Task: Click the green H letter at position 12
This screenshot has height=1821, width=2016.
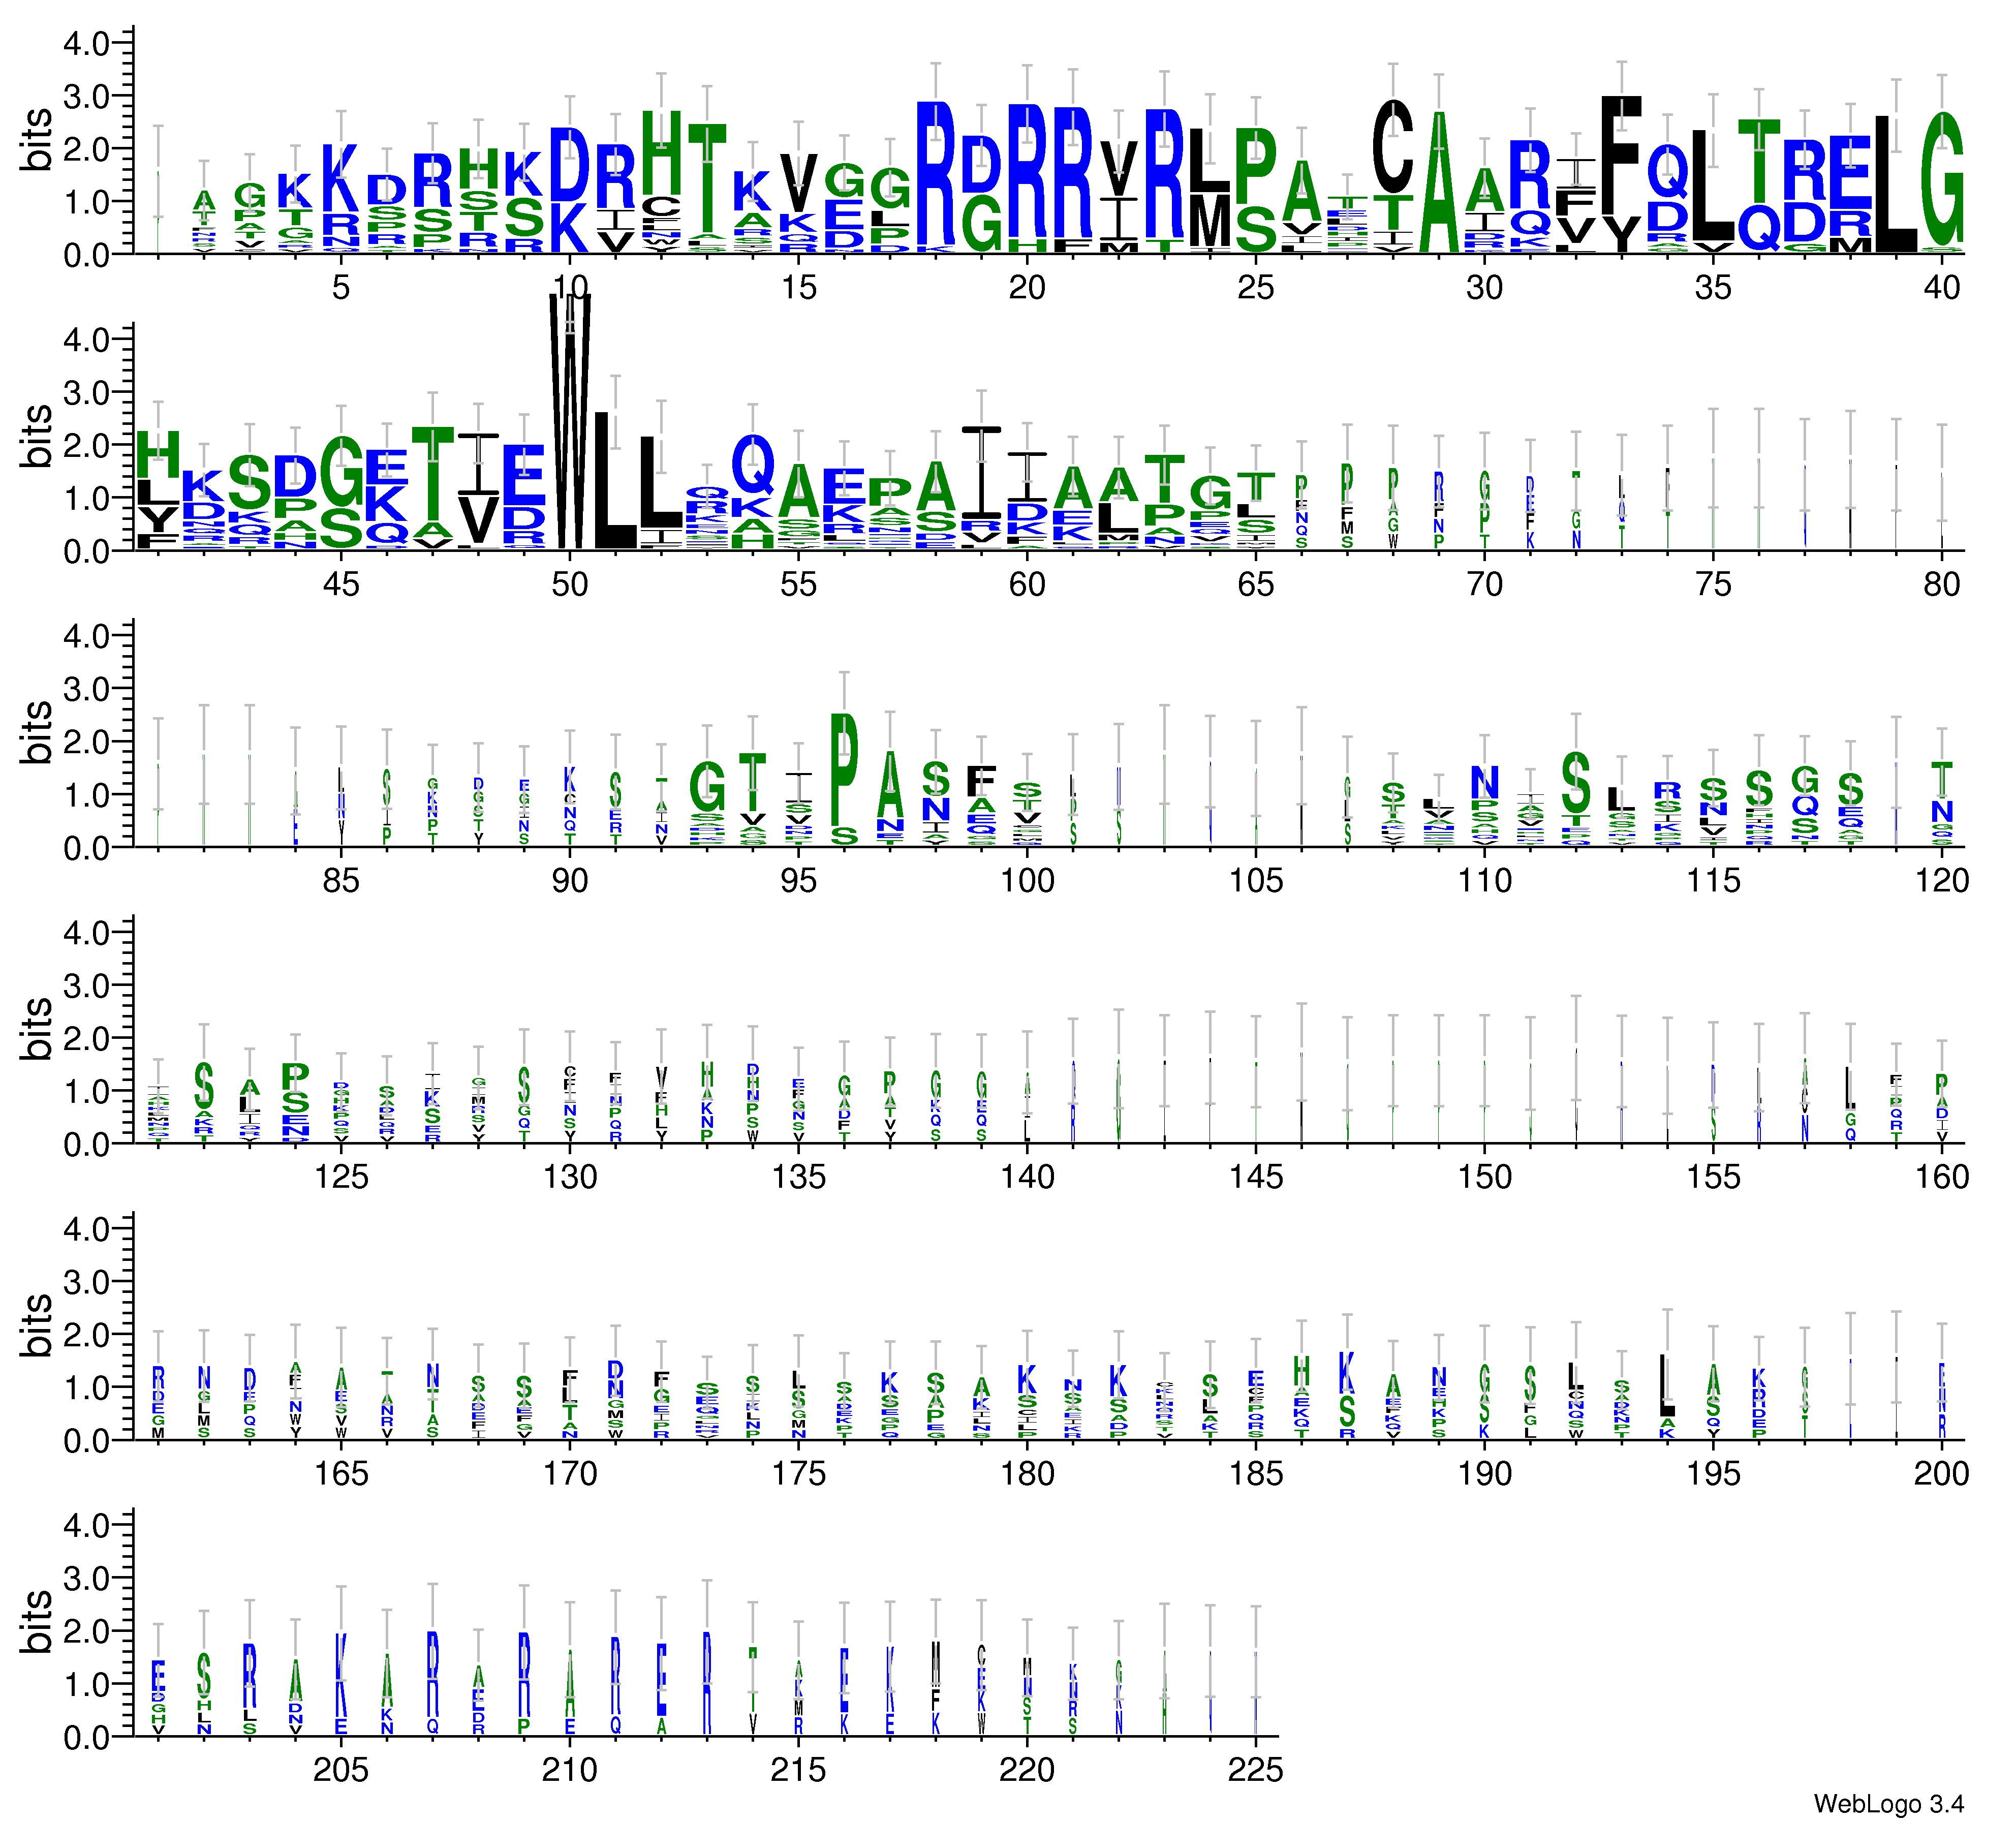Action: pos(661,153)
